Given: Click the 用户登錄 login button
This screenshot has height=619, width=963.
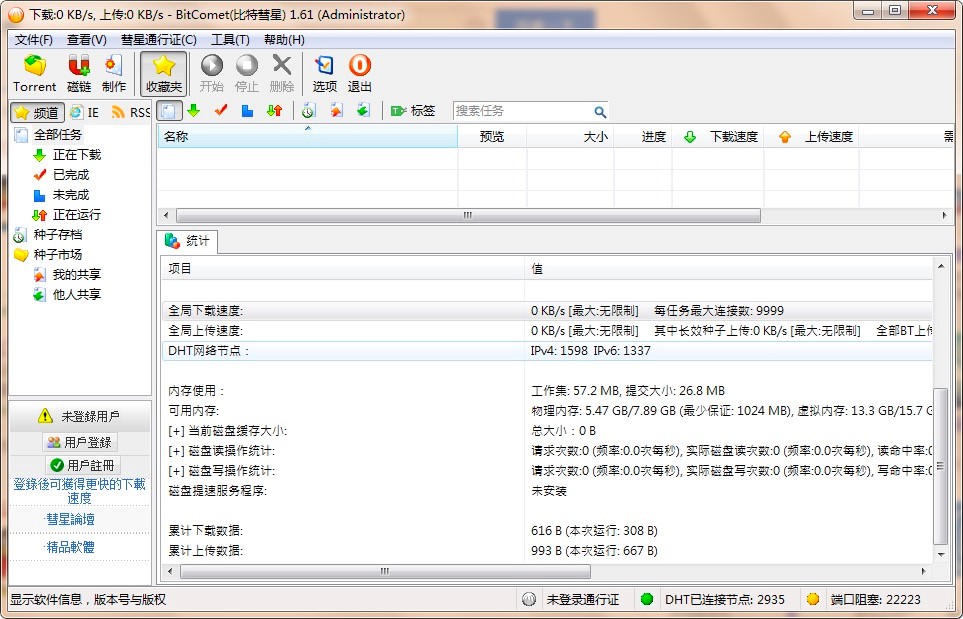Looking at the screenshot, I should point(80,442).
